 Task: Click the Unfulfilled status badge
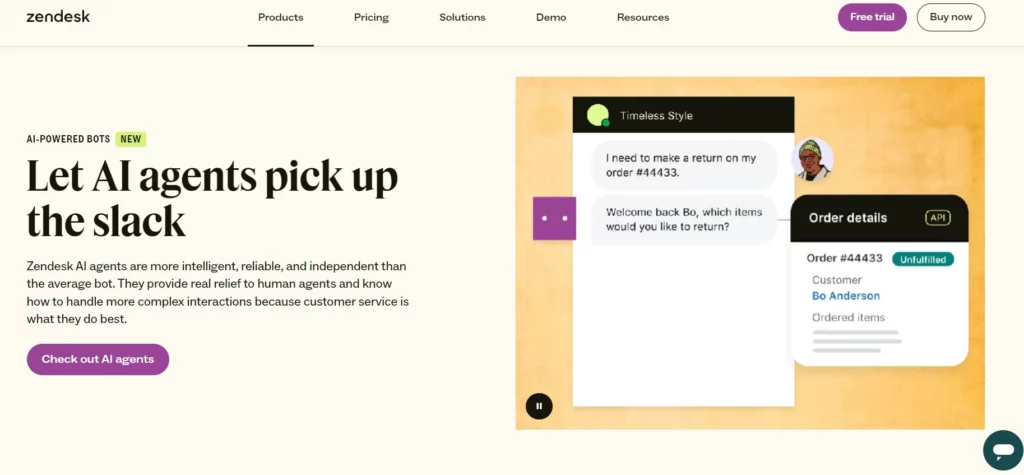coord(923,259)
